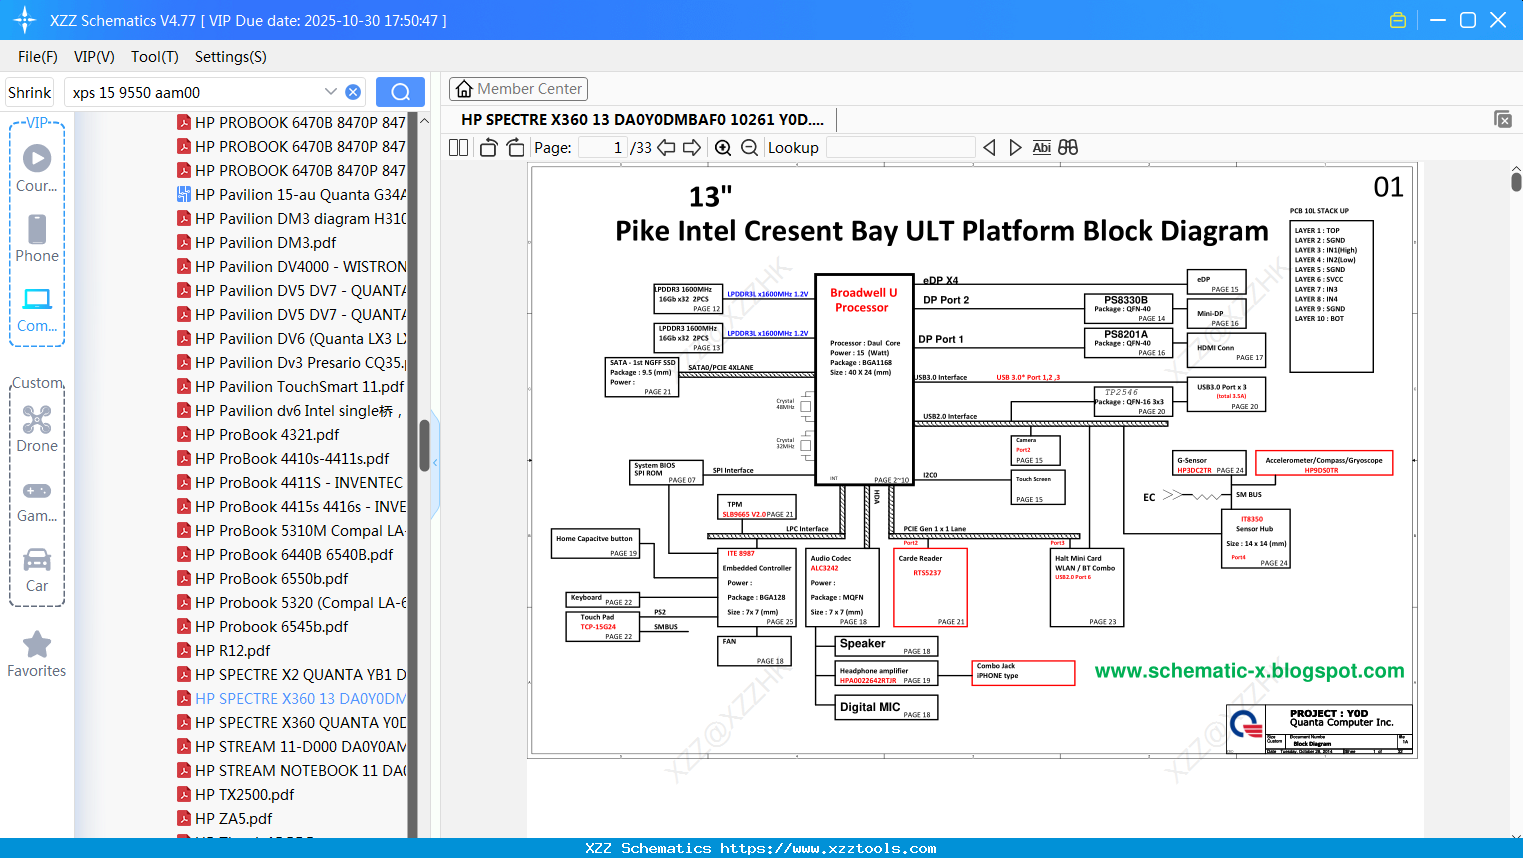
Task: Open HP Pavilion TouchSmart 11.pdf
Action: pos(290,386)
